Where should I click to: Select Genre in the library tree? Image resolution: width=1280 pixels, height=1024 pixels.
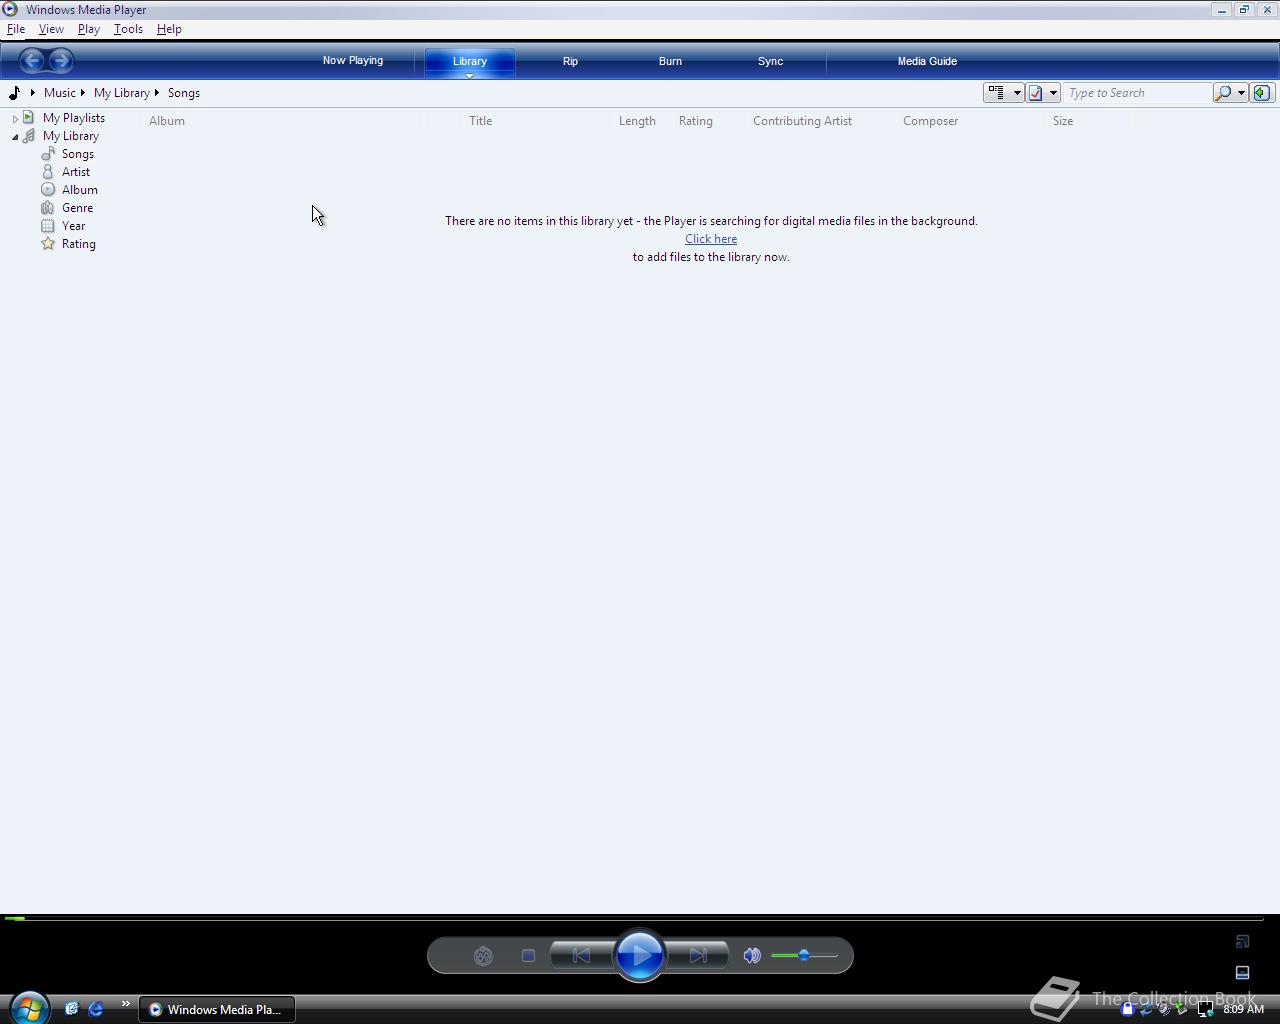click(77, 208)
